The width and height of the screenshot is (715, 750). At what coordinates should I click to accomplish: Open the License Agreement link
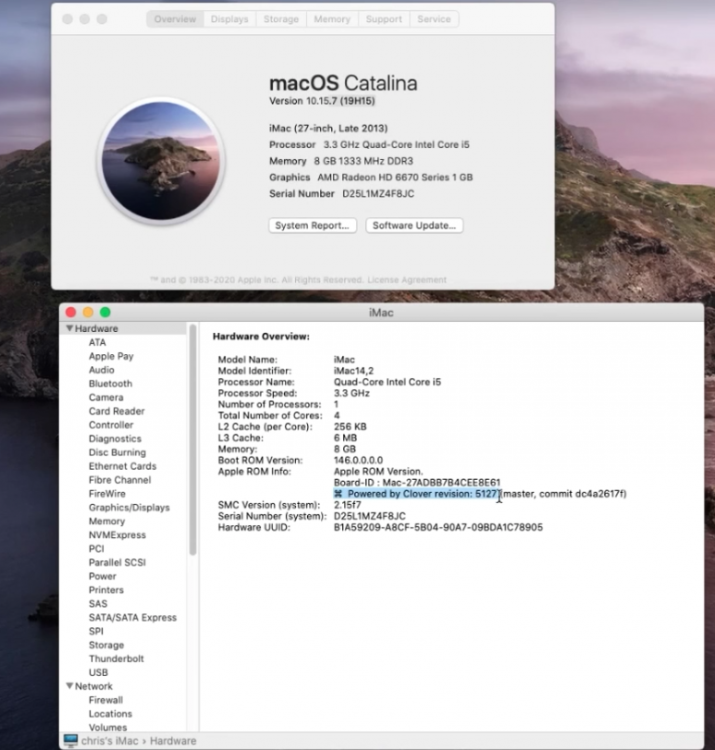(x=407, y=280)
